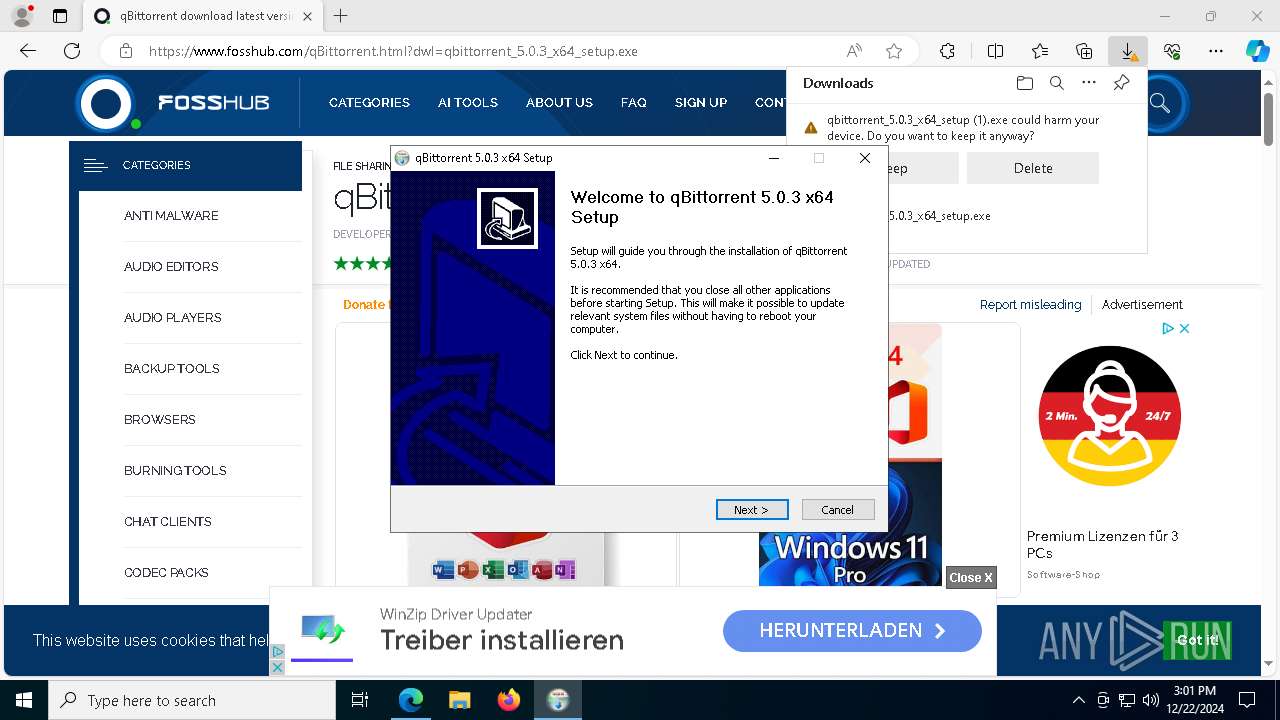
Task: Open Task View on the taskbar
Action: 360,701
